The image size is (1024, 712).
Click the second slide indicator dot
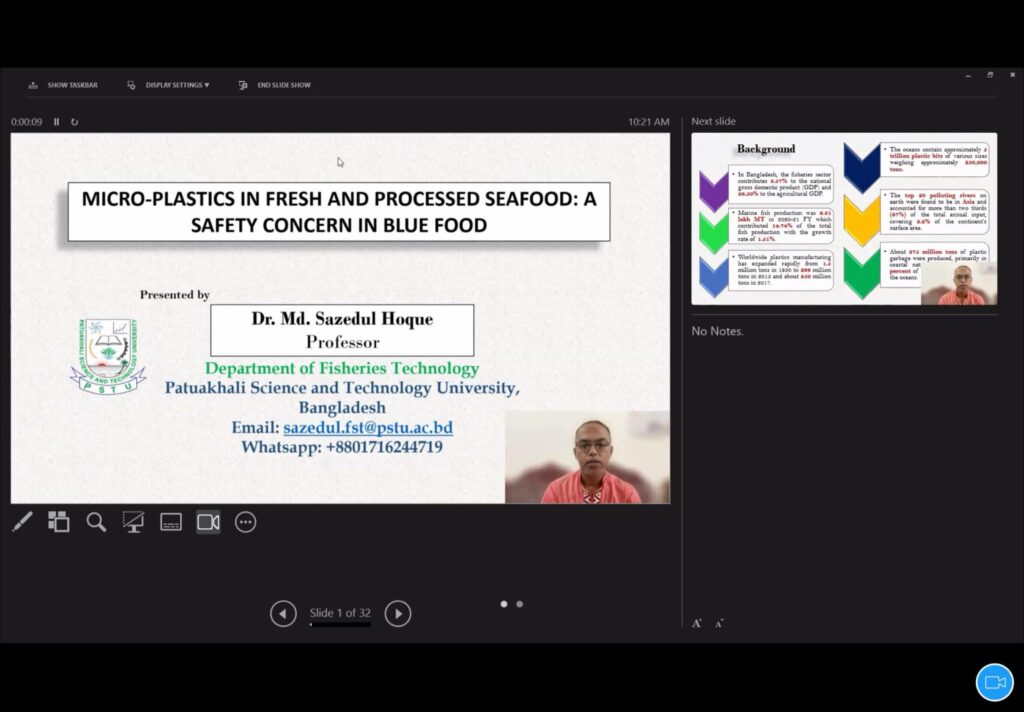519,604
